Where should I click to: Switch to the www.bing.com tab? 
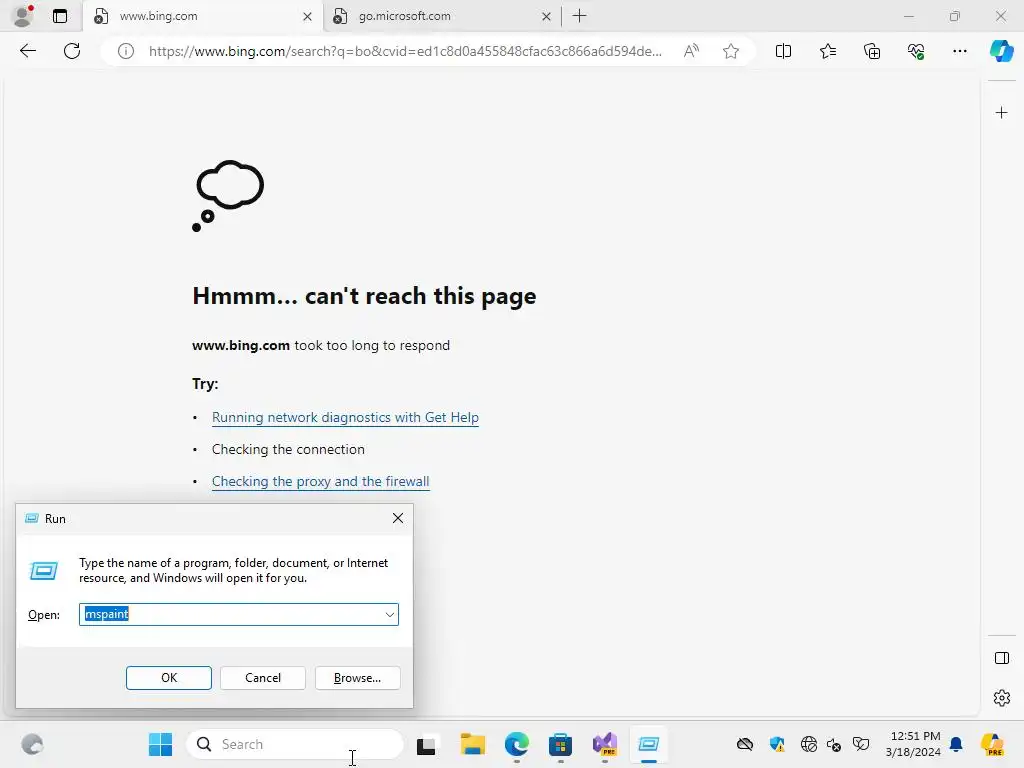coord(202,16)
